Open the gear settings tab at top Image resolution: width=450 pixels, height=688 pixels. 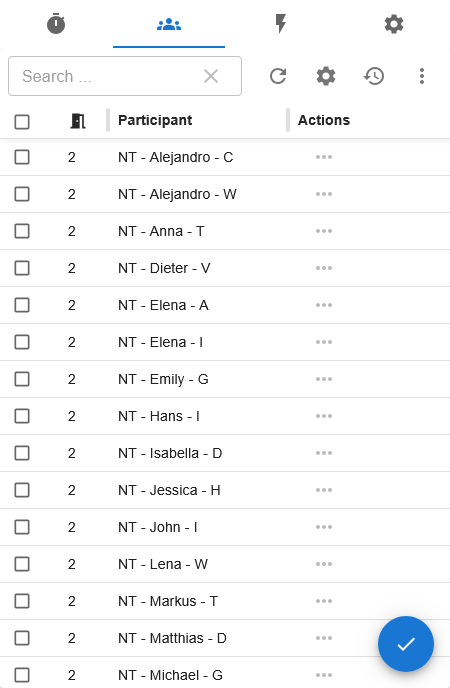(x=394, y=24)
